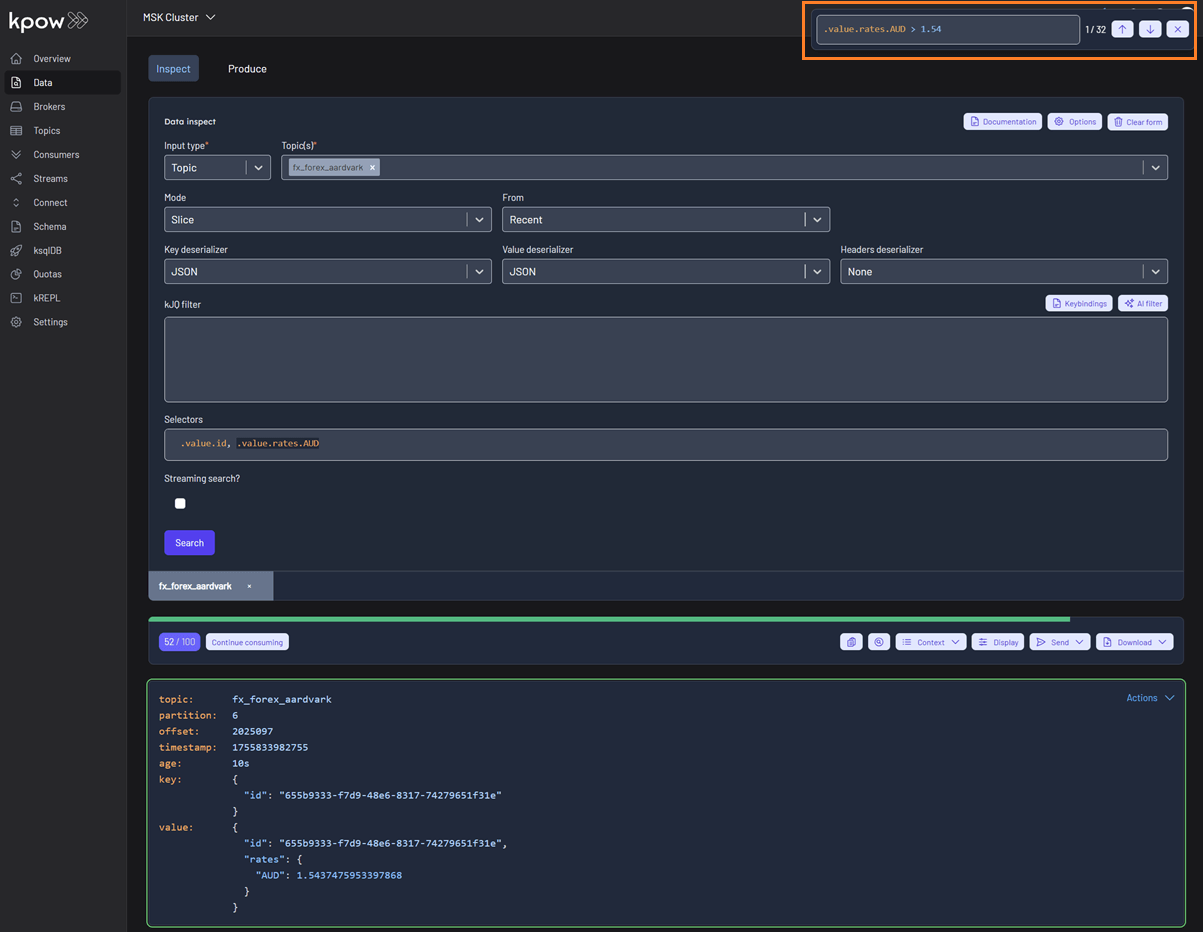This screenshot has height=932, width=1203.
Task: Copy results with the clipboard icon button
Action: [x=851, y=642]
